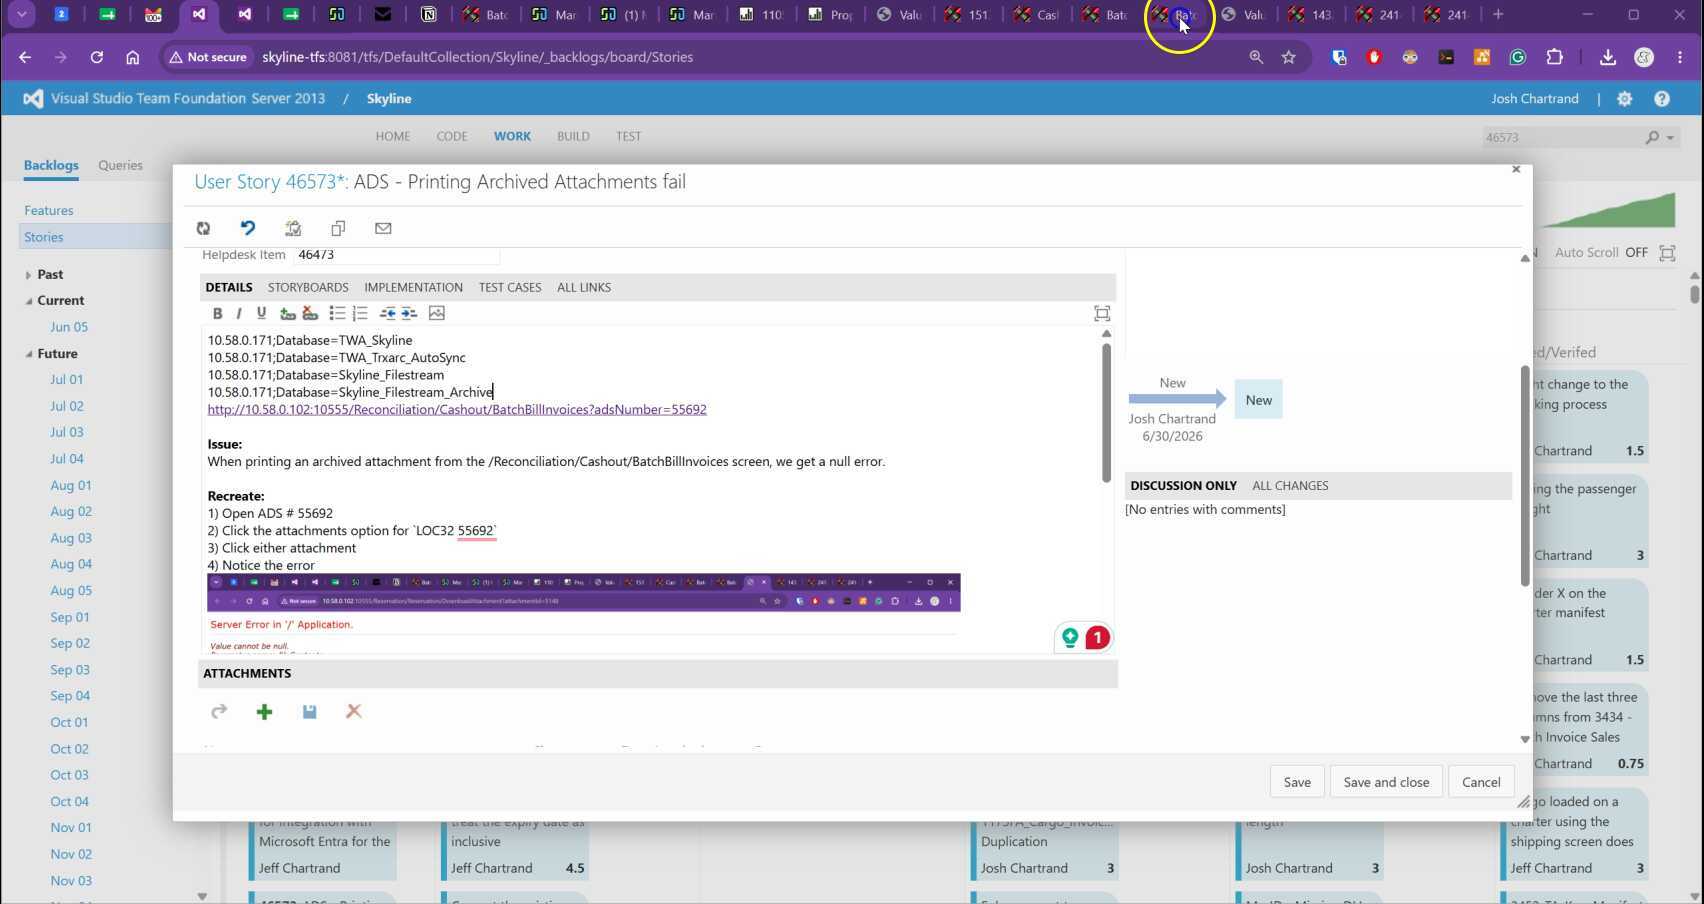Screen dimensions: 1704x904
Task: Switch to the IMPLEMENTATION tab
Action: 413,288
